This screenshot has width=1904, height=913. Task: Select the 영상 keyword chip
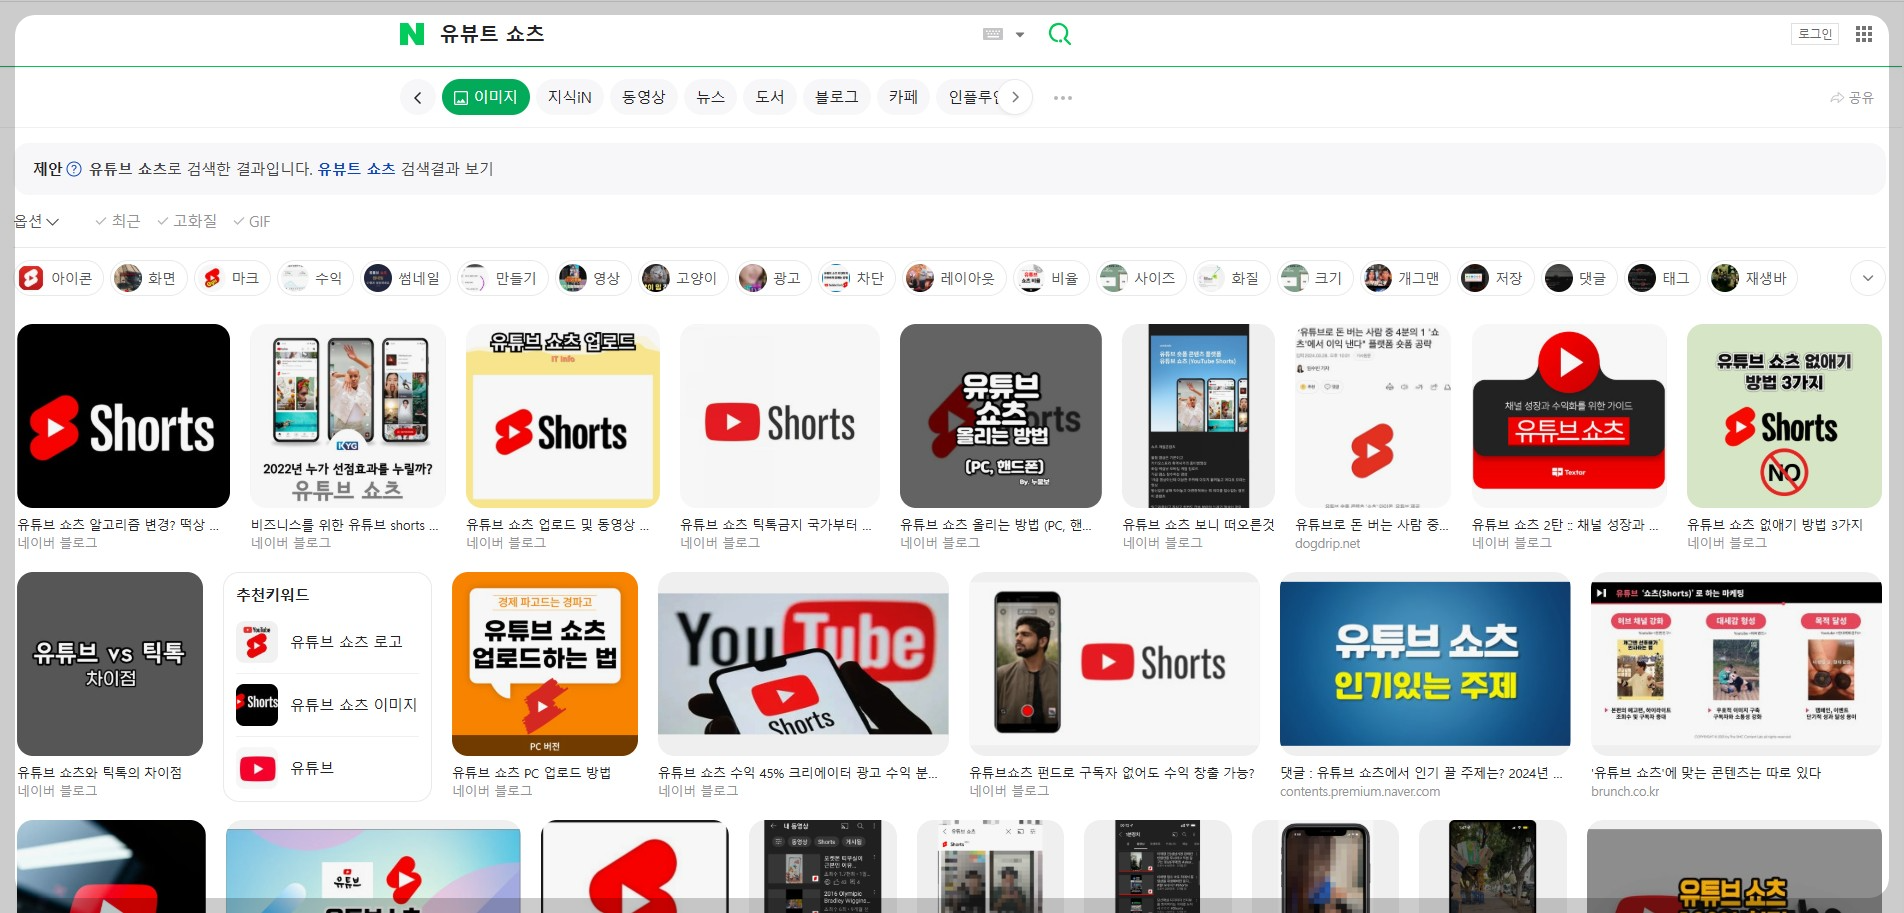[x=594, y=278]
